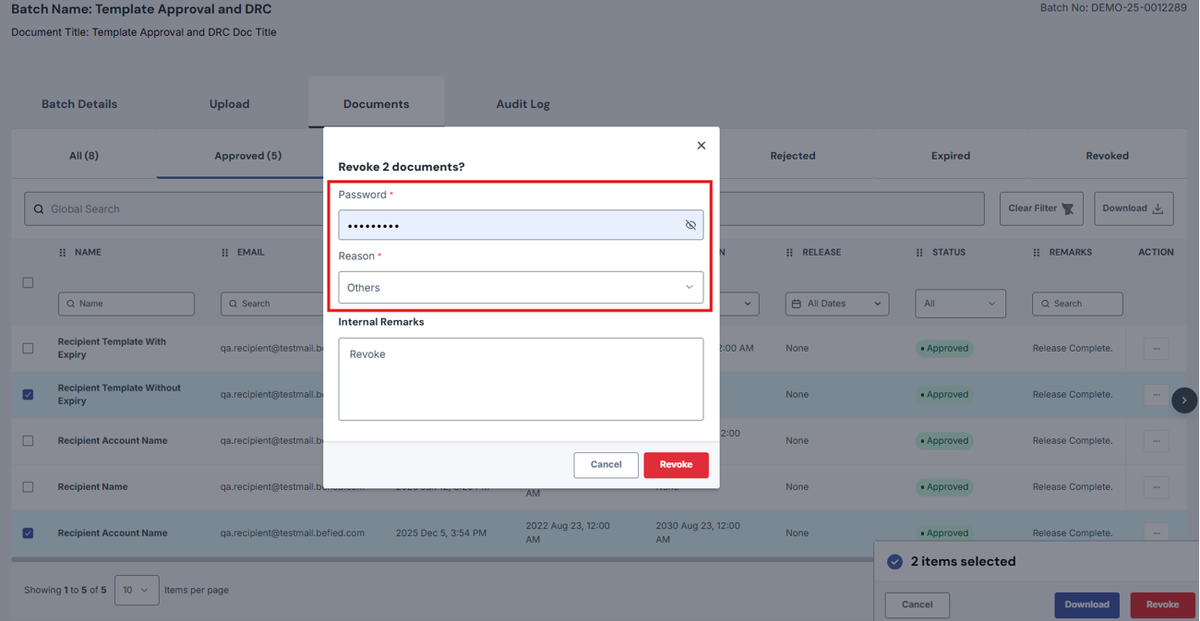The width and height of the screenshot is (1200, 621).
Task: Click Cancel in the items selected bar
Action: point(917,604)
